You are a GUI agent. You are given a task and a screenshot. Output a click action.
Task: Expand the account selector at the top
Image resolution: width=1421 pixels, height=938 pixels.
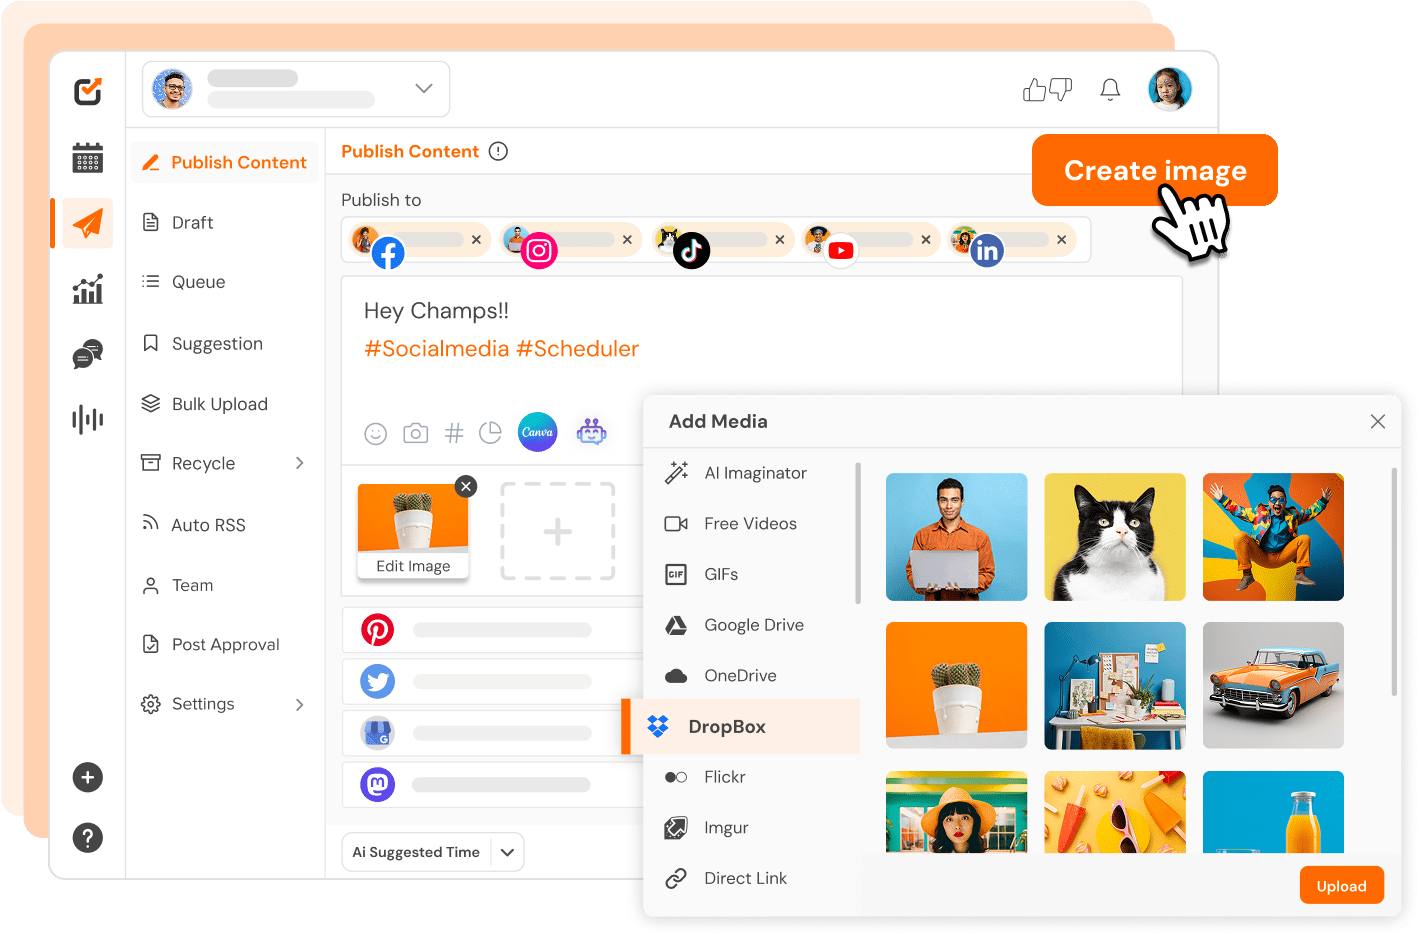tap(423, 88)
